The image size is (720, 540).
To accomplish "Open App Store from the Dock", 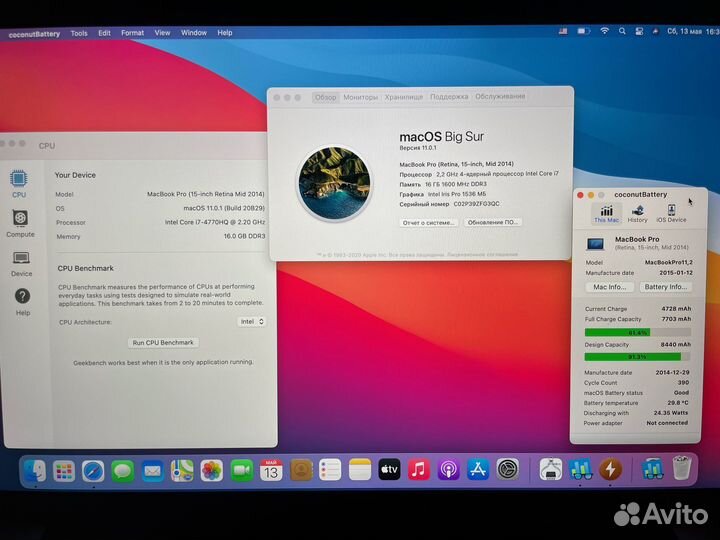I will tap(478, 469).
